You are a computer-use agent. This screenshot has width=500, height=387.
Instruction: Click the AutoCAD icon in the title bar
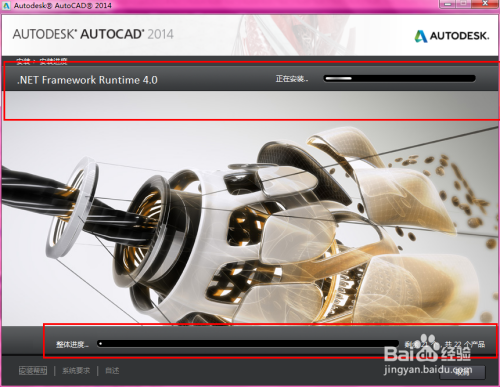7,5
